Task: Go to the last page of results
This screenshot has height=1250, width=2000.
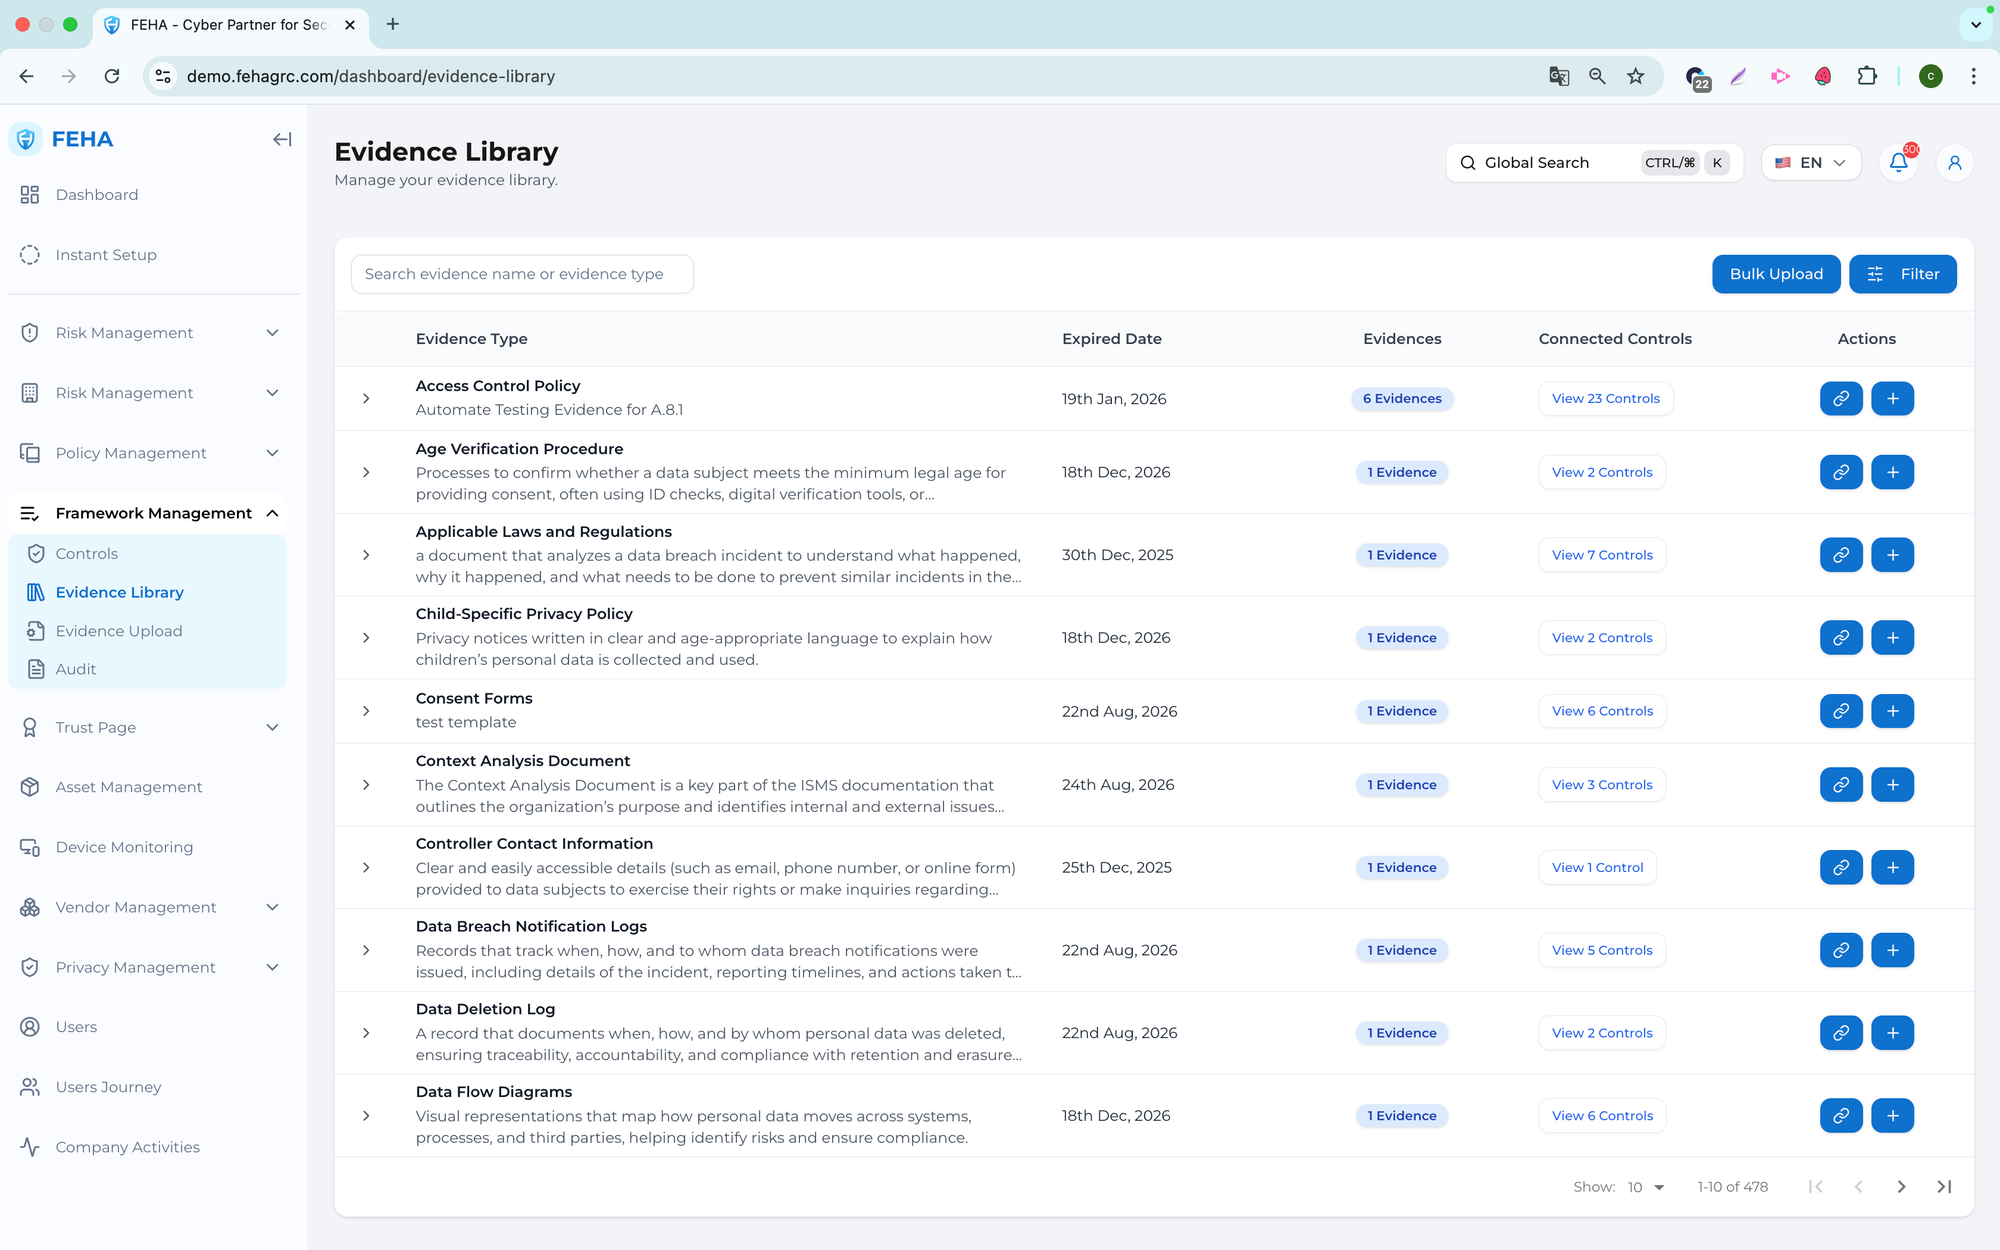Action: [1944, 1186]
